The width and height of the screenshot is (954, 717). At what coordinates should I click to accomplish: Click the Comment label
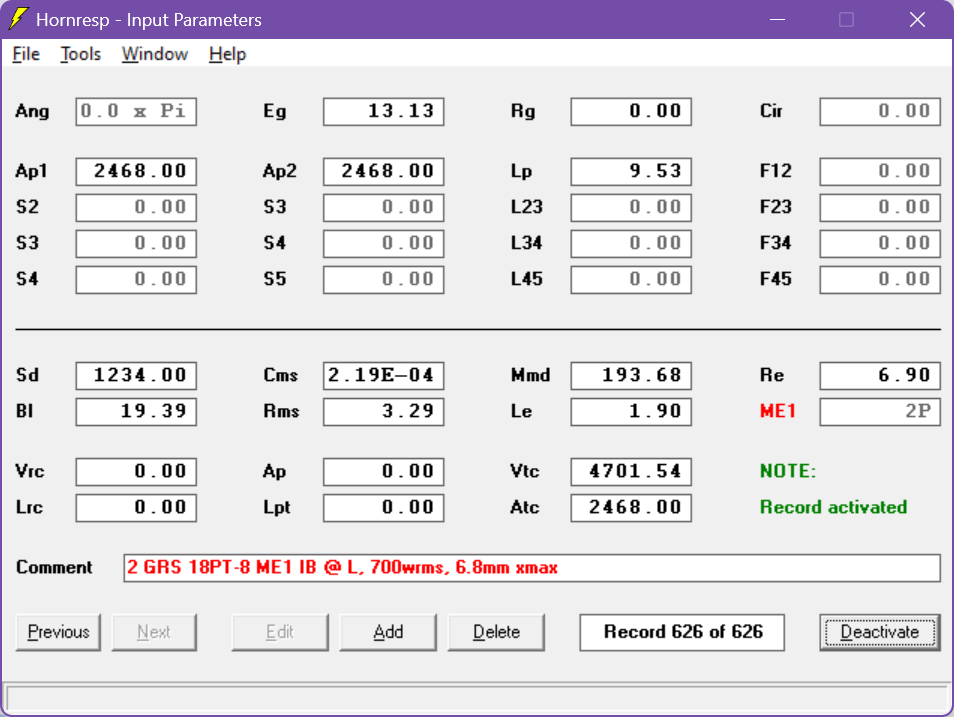pos(54,567)
